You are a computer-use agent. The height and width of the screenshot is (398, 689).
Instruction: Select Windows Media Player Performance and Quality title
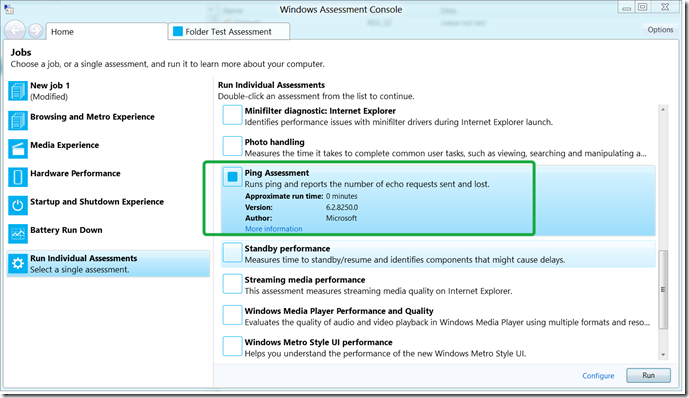339,311
